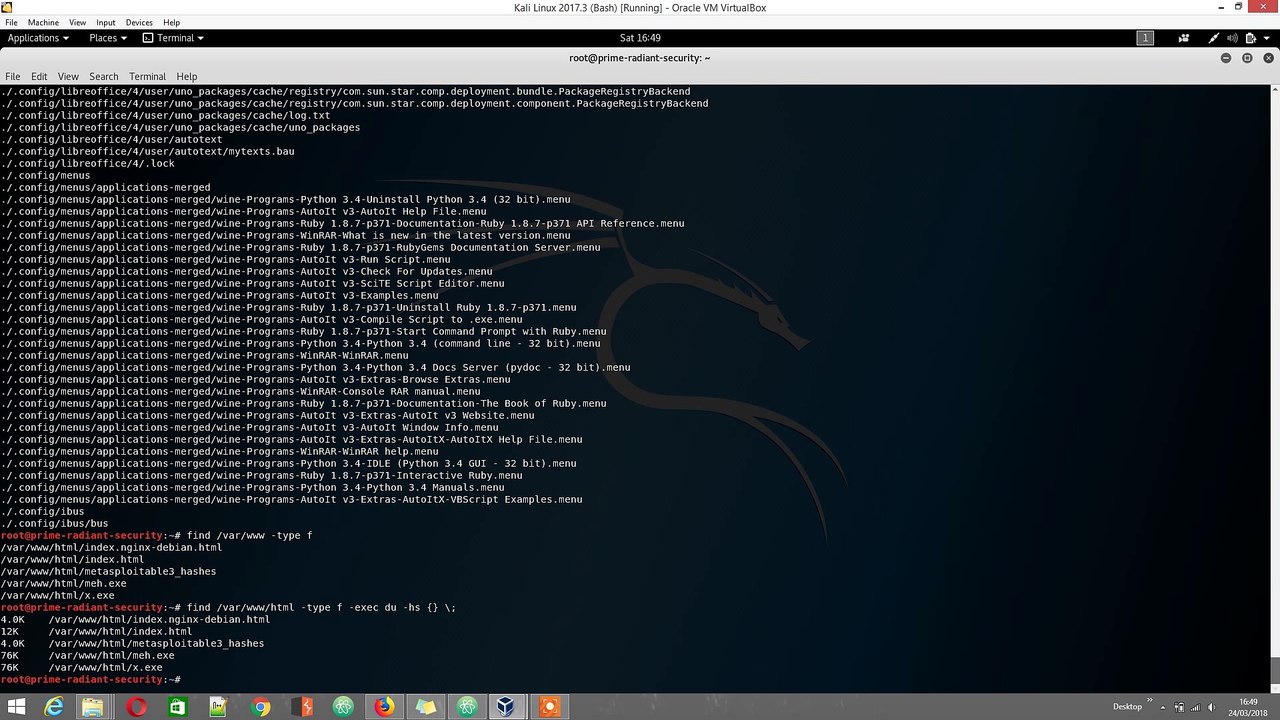Open the Kali Places menu
Screen dimensions: 1280x720
tap(108, 38)
